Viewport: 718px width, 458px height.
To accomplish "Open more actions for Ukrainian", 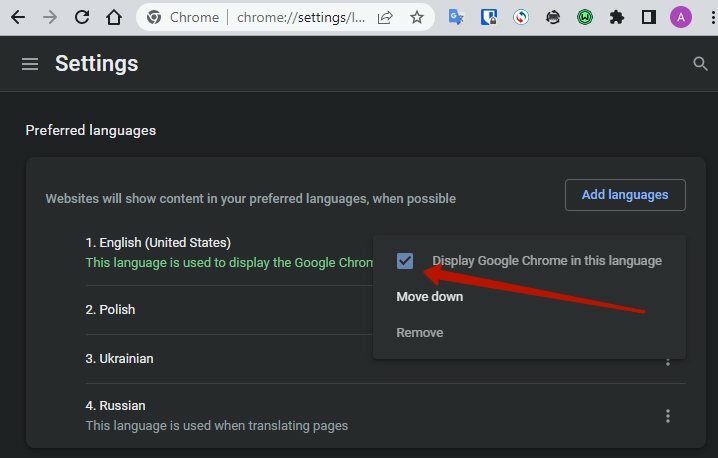I will pos(668,362).
